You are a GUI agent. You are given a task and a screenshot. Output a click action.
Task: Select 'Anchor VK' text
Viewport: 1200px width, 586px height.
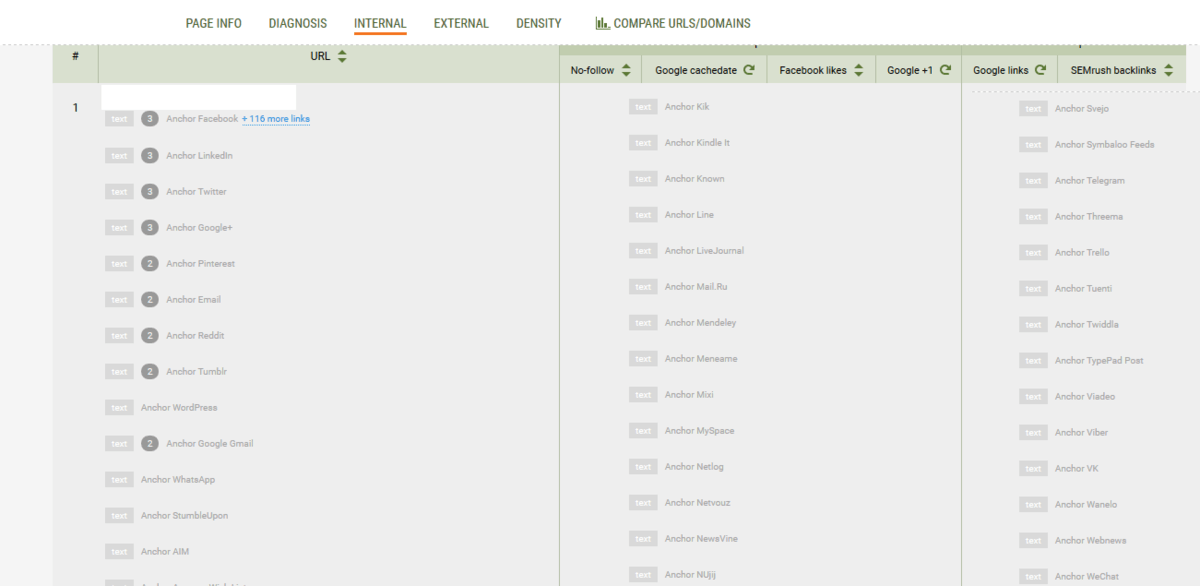point(1077,469)
